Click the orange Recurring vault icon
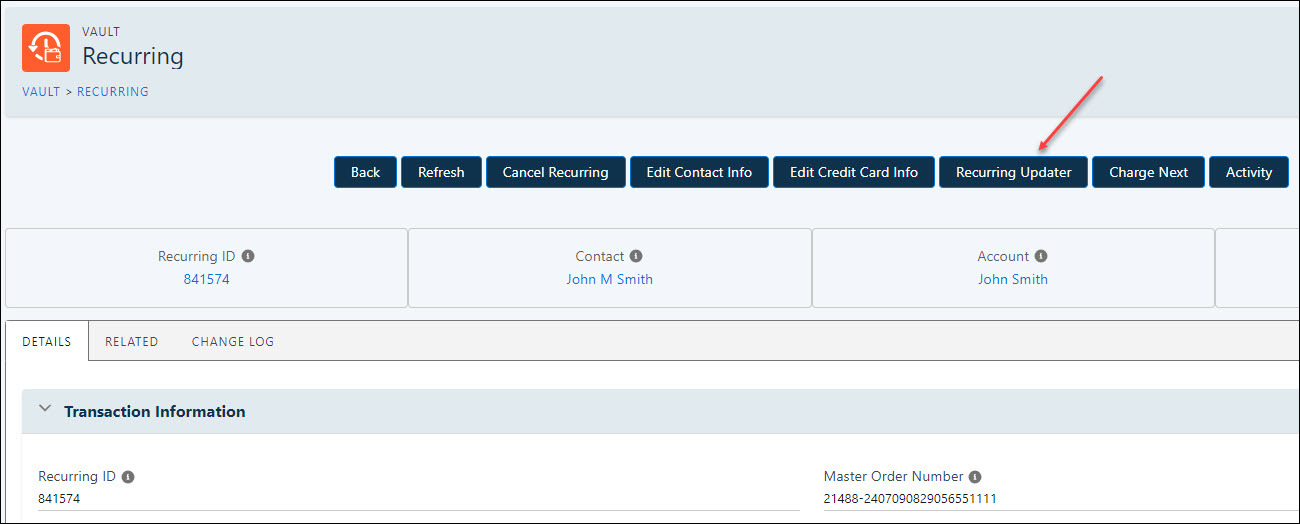This screenshot has width=1300, height=524. tap(46, 48)
